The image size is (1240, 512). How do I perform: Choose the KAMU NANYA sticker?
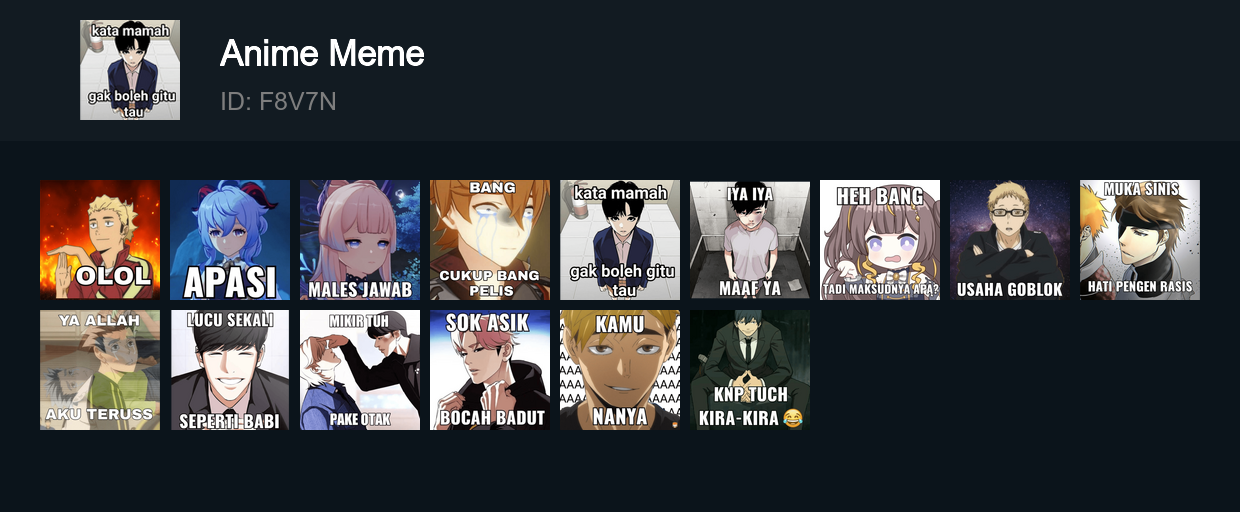(x=620, y=370)
